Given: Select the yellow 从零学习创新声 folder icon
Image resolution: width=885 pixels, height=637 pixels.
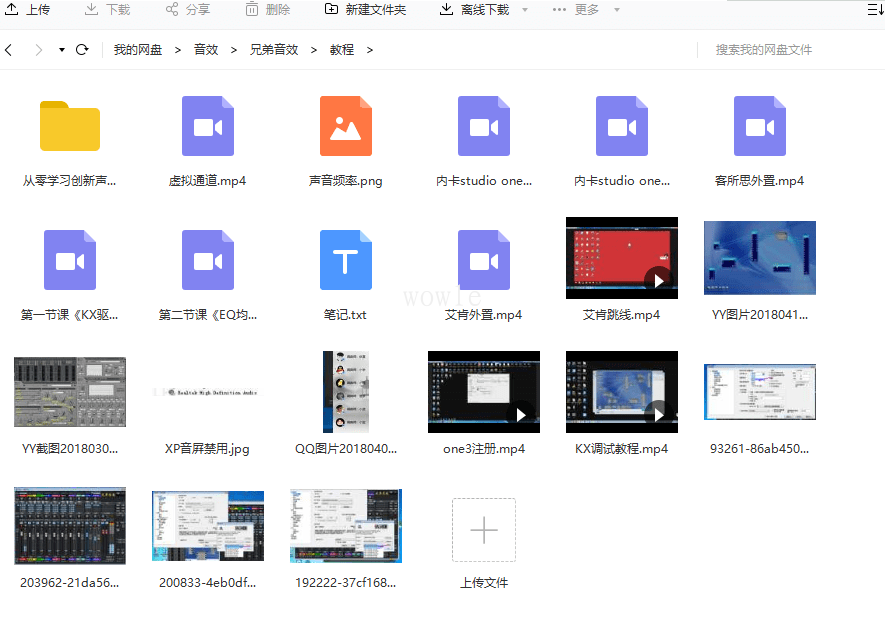Looking at the screenshot, I should click(69, 126).
